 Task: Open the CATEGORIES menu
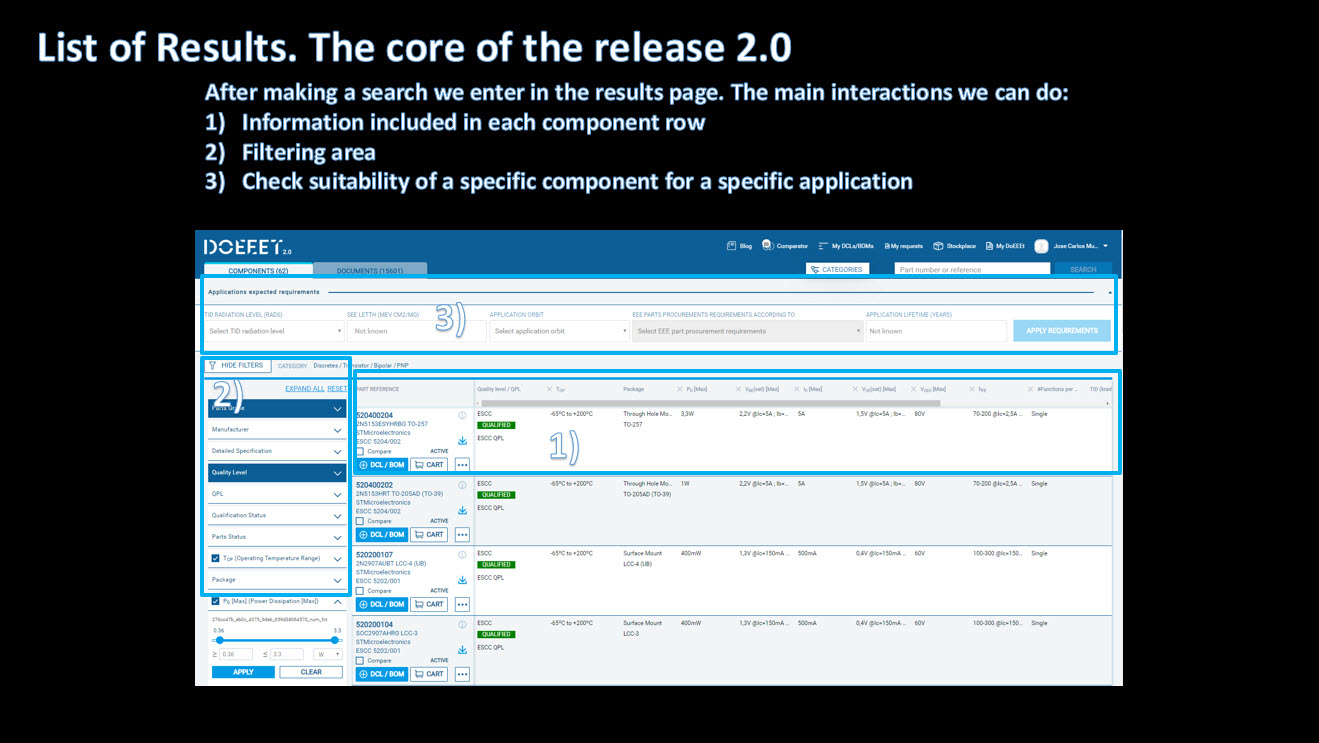pos(837,270)
